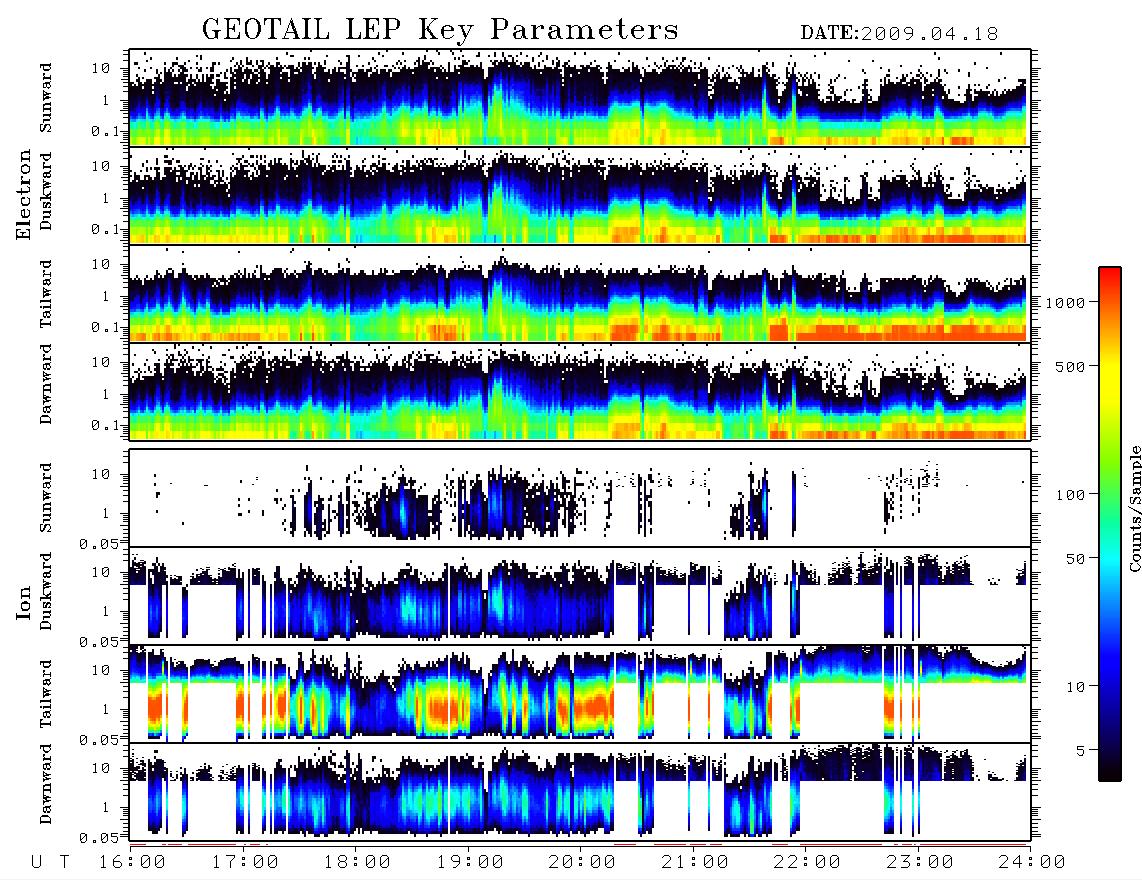The height and width of the screenshot is (880, 1142).
Task: Click the 18:00 time tick label
Action: point(358,863)
